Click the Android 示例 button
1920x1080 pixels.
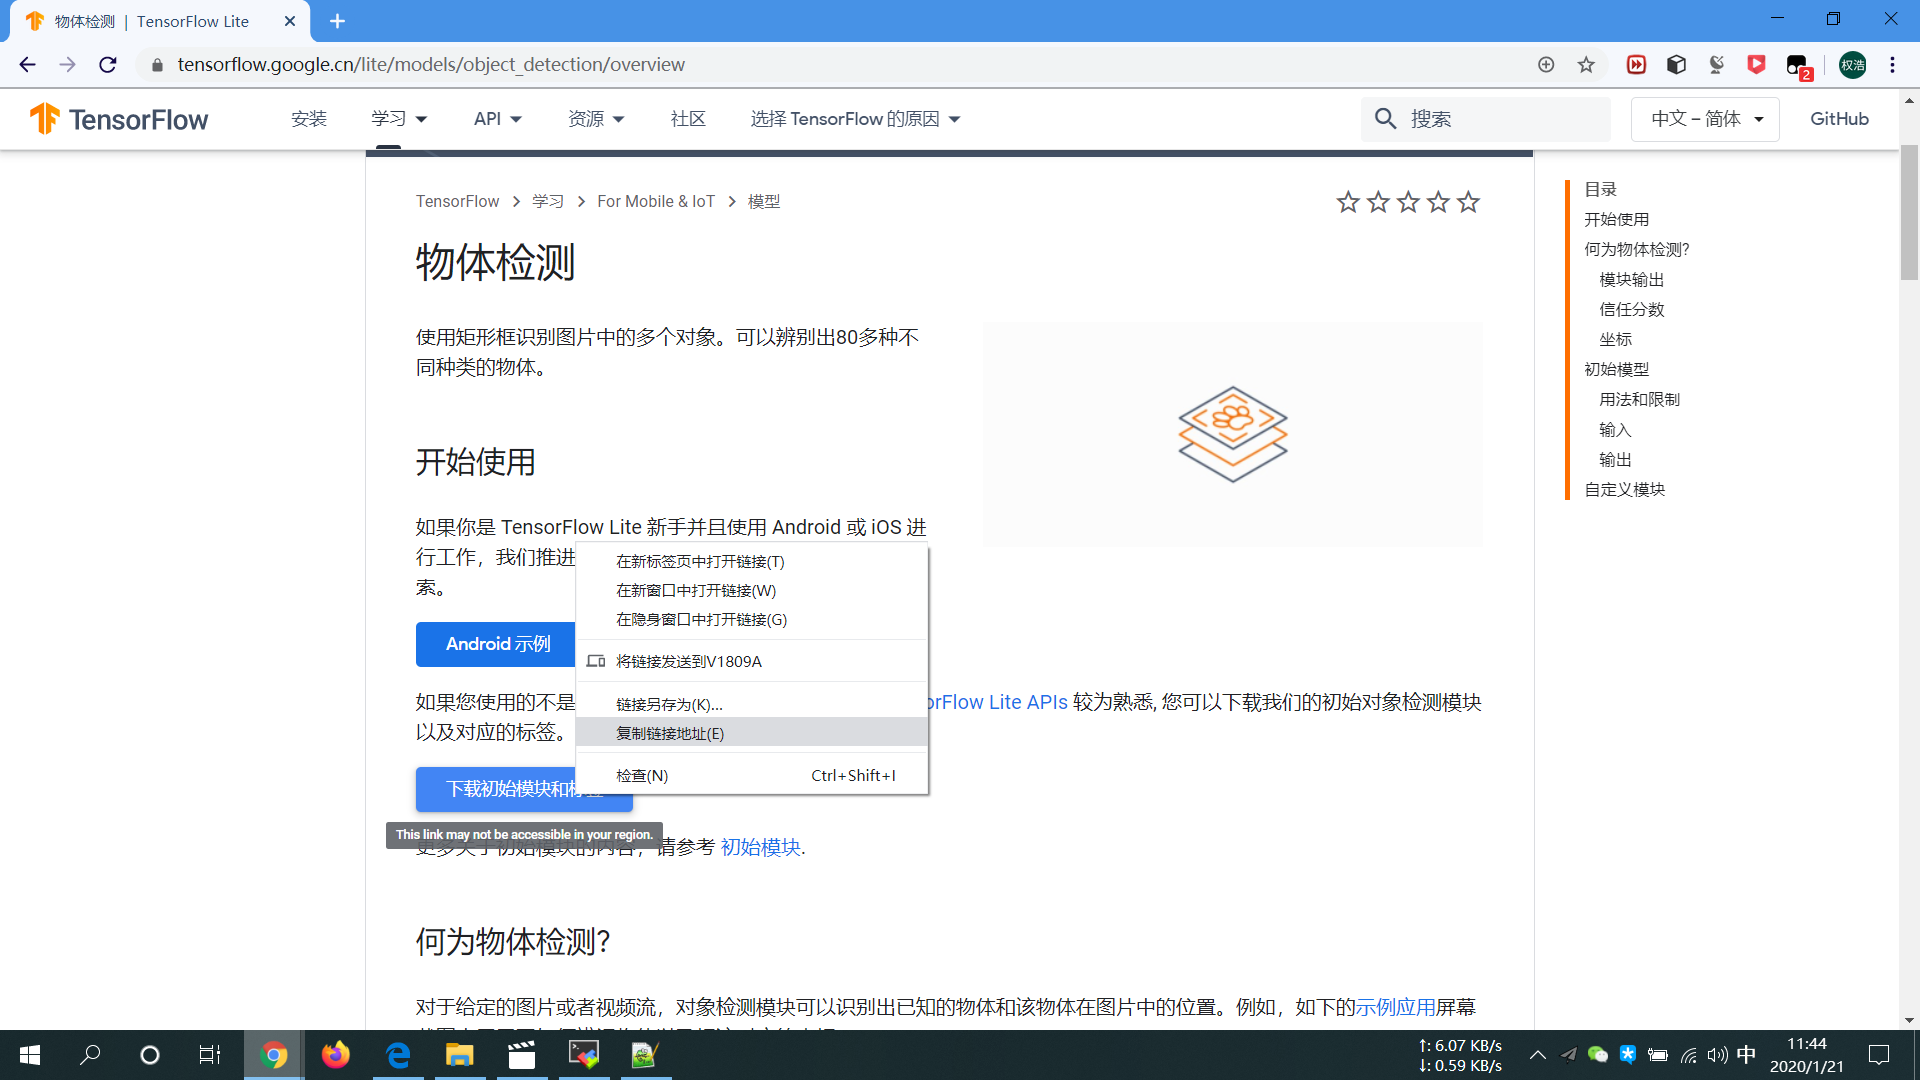click(x=499, y=644)
